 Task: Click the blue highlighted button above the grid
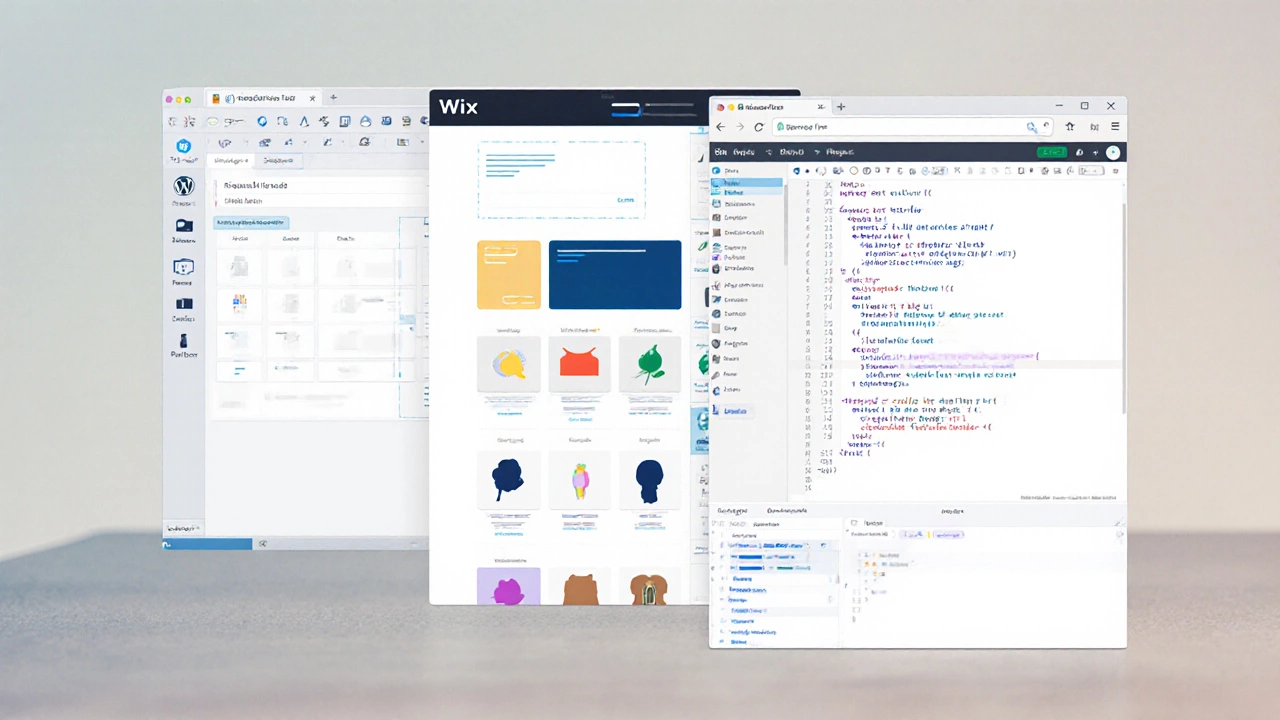point(251,222)
